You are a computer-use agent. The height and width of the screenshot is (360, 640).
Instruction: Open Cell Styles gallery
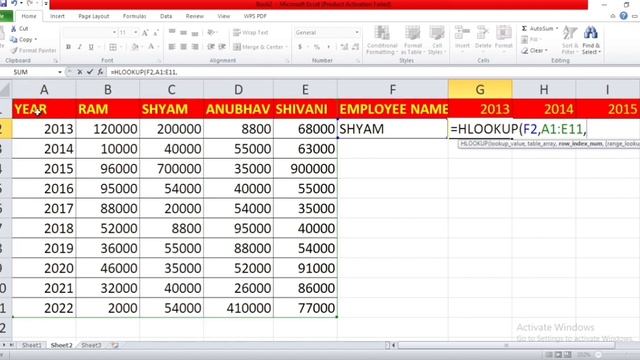[x=437, y=40]
